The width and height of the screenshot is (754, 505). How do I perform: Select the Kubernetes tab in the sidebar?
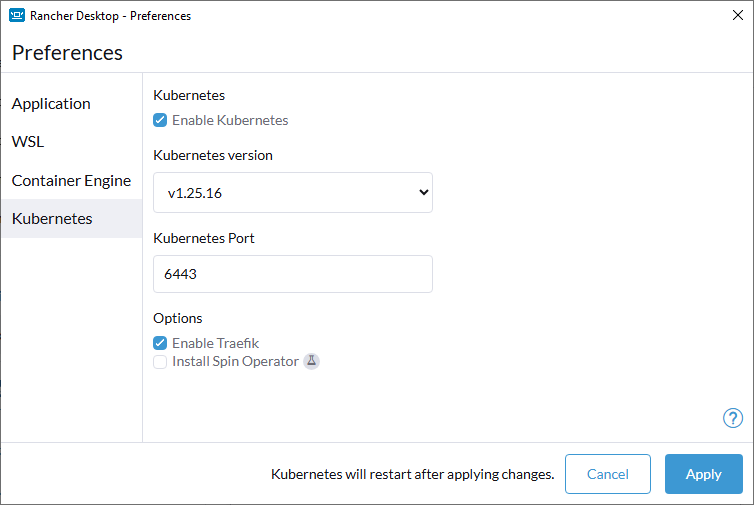(x=52, y=219)
